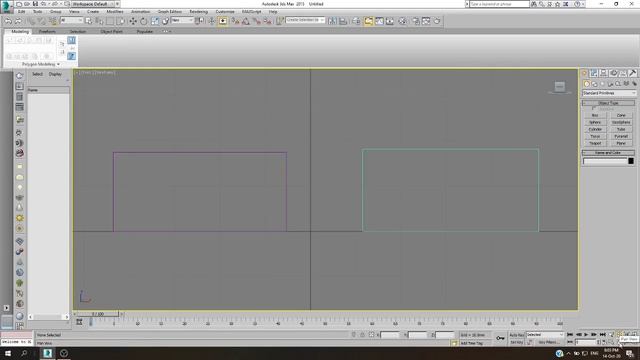This screenshot has height=360, width=640.
Task: Expand the Polygon Modeling panel arrow
Action: pos(58,64)
